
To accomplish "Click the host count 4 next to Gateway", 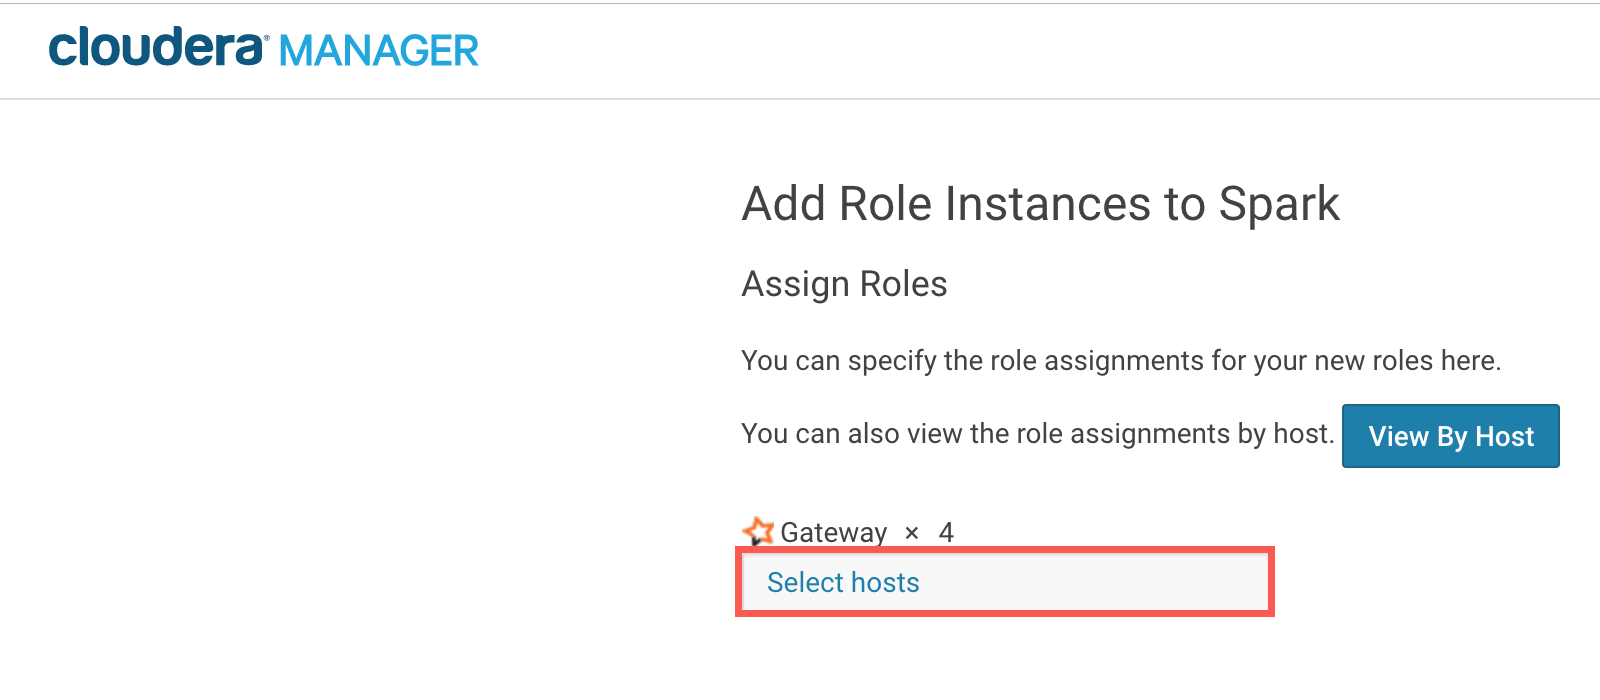I will coord(945,533).
